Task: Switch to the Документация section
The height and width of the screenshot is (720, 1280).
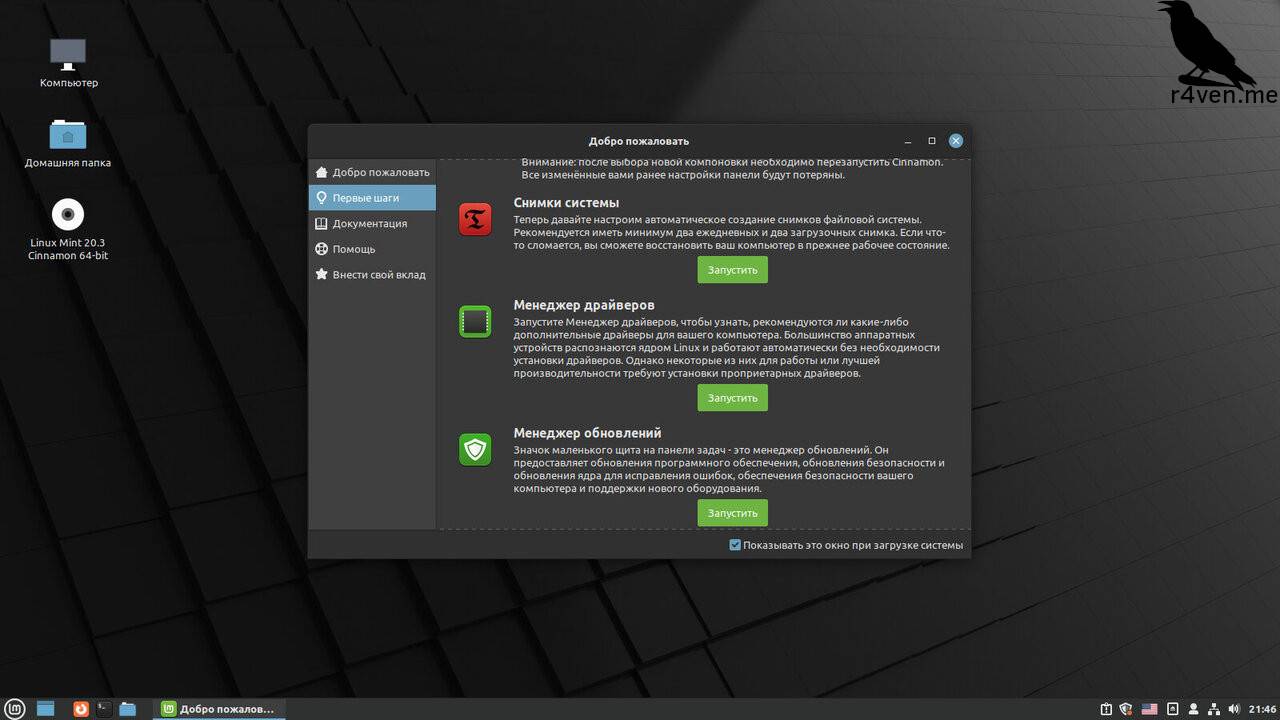Action: (x=369, y=224)
